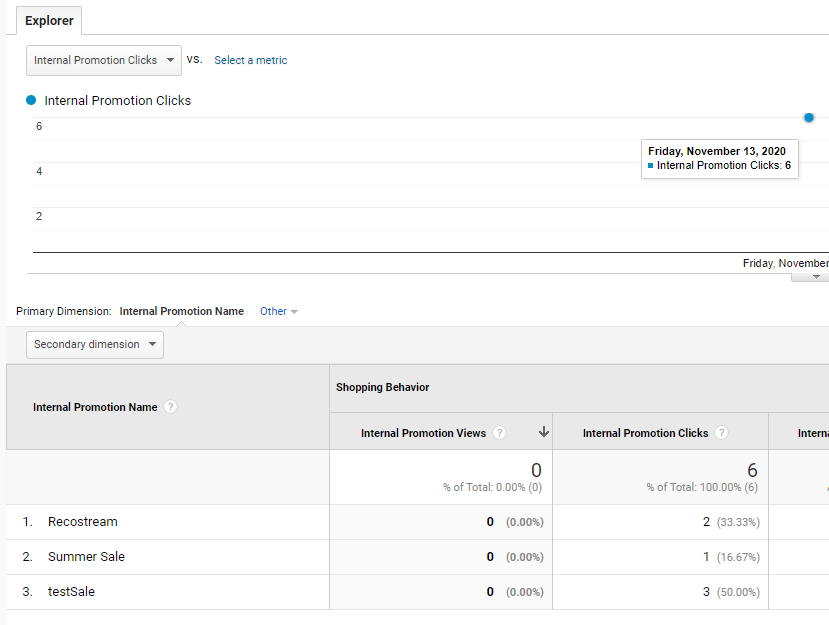Open the Summer Sale promotion row
The height and width of the screenshot is (625, 829).
[x=86, y=556]
